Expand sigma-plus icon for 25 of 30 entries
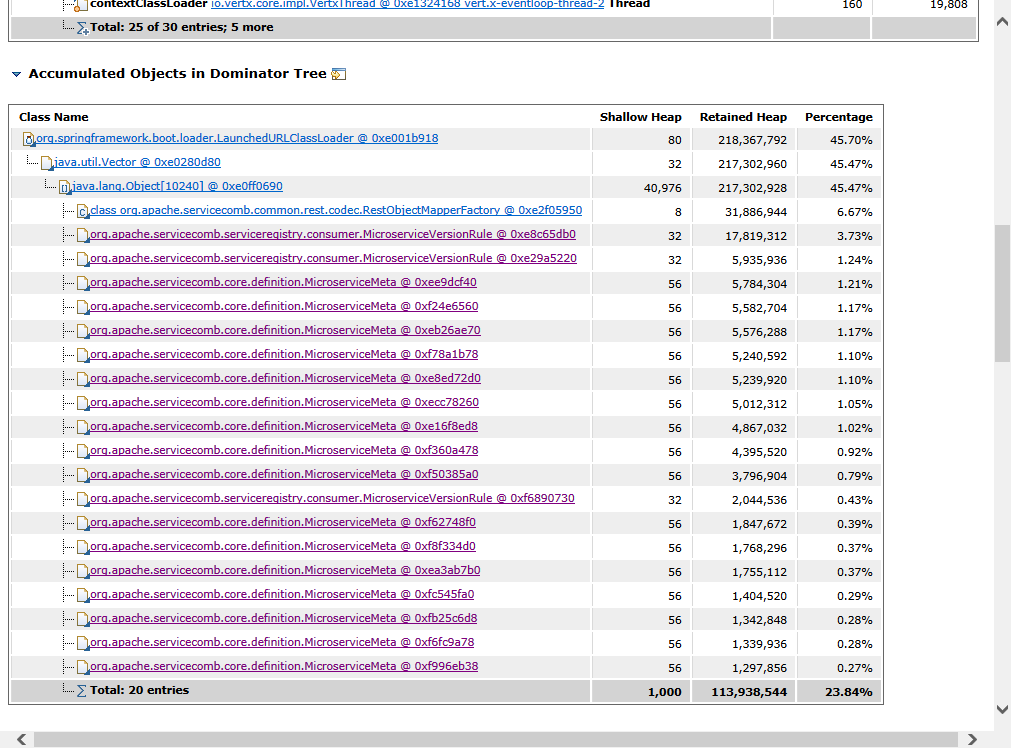This screenshot has width=1011, height=748. pyautogui.click(x=83, y=28)
